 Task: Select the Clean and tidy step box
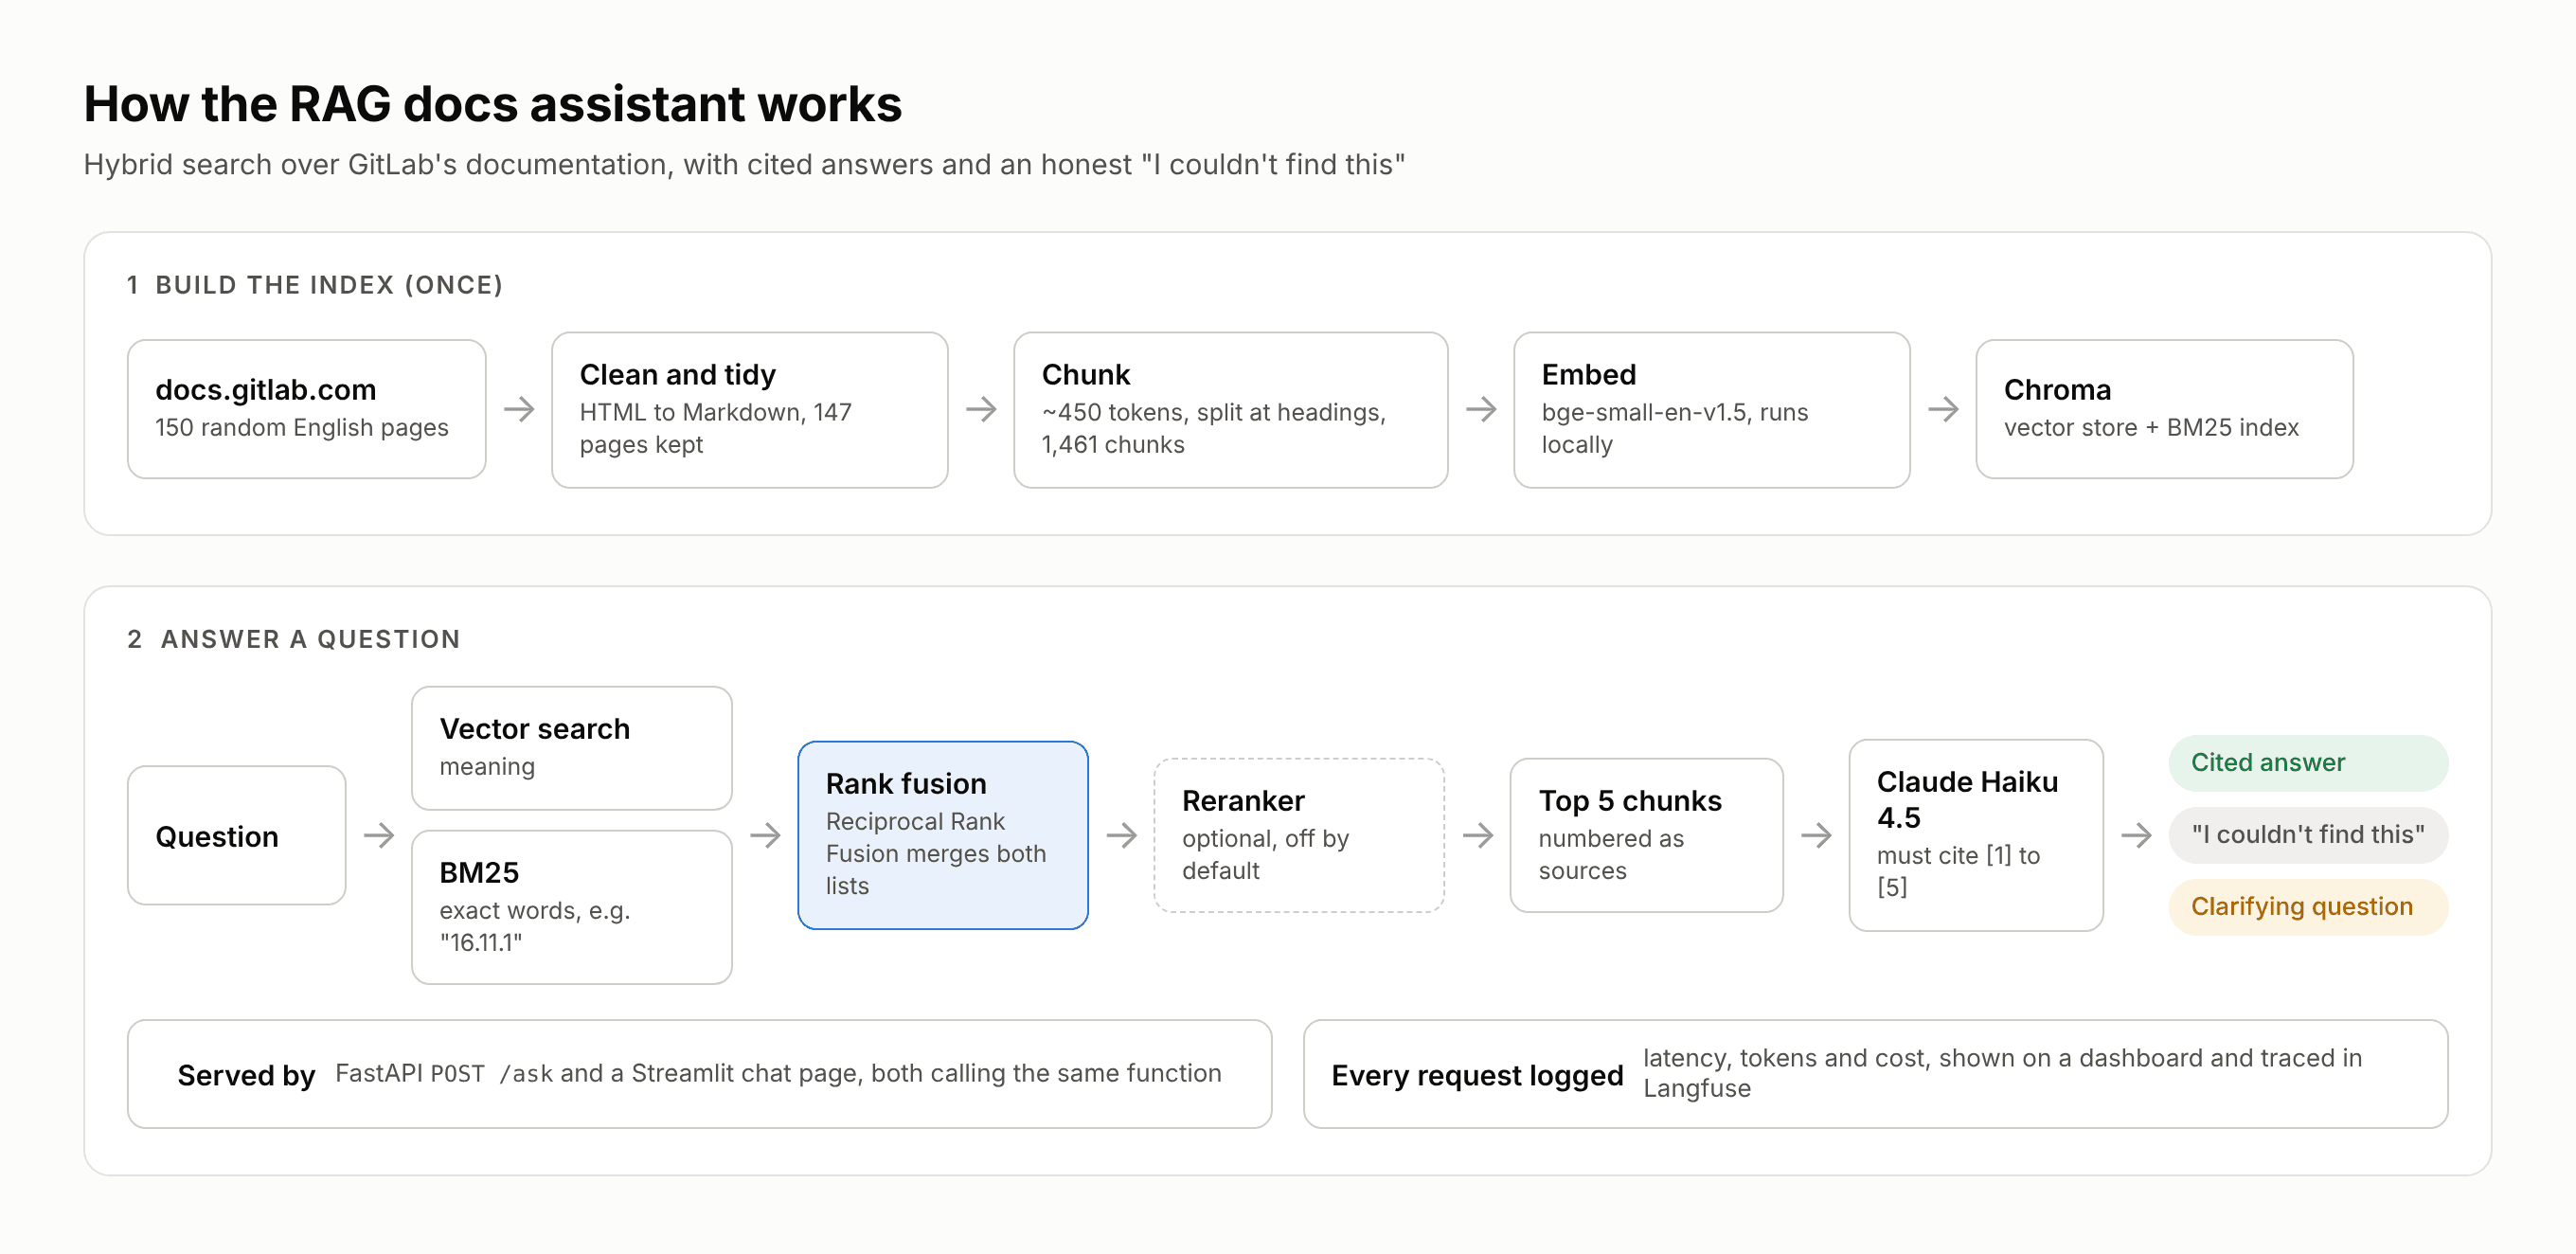[749, 410]
